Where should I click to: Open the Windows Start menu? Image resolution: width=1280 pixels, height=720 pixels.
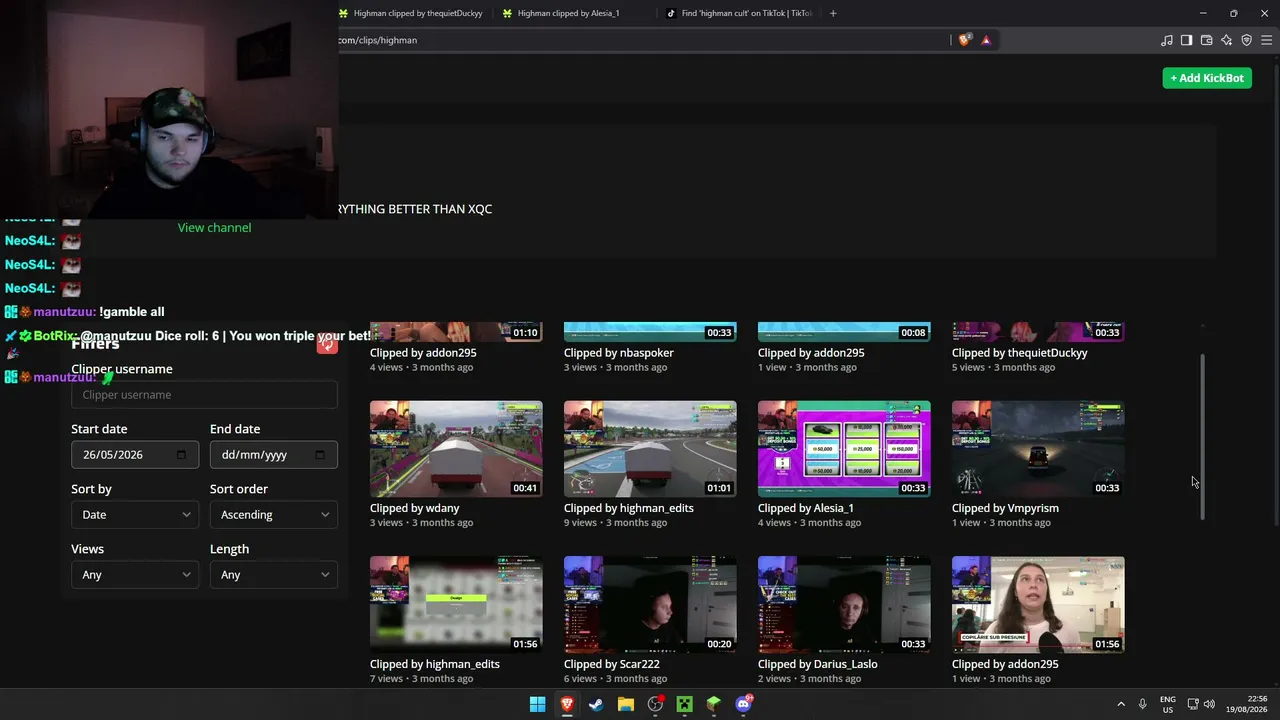click(x=537, y=704)
